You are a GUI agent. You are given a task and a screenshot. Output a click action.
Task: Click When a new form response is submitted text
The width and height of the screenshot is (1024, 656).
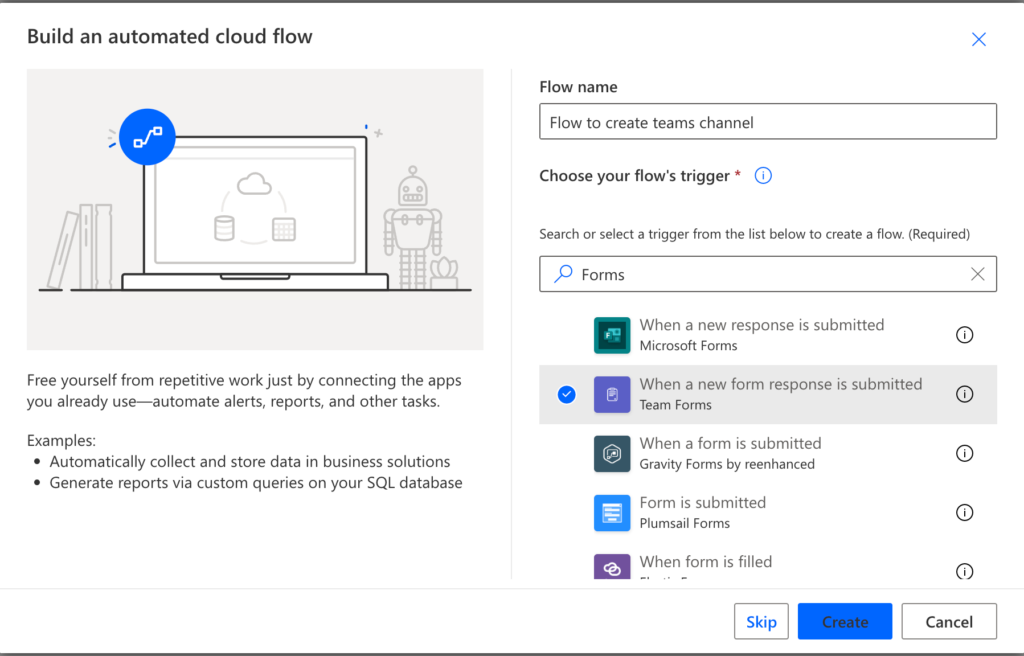780,384
